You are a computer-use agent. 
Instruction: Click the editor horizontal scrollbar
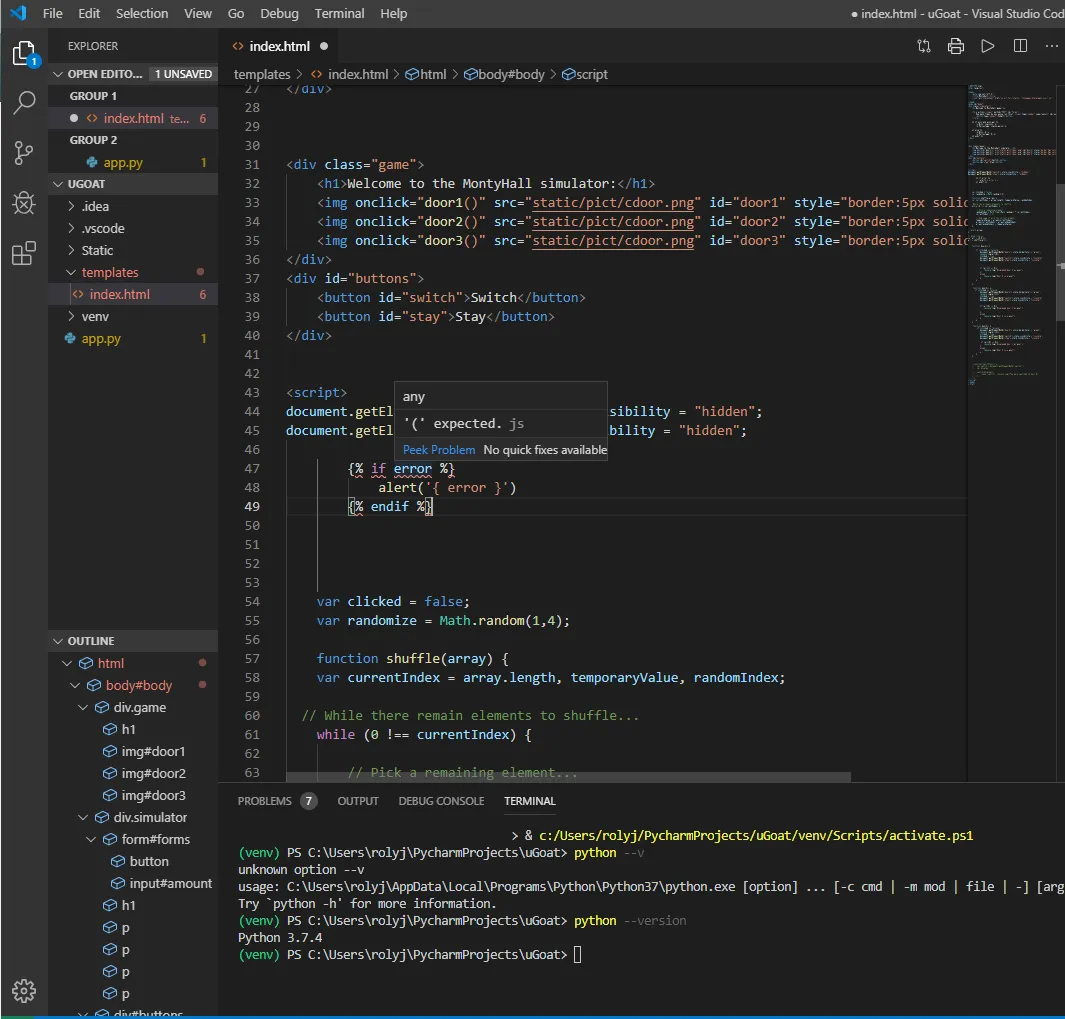(x=568, y=777)
